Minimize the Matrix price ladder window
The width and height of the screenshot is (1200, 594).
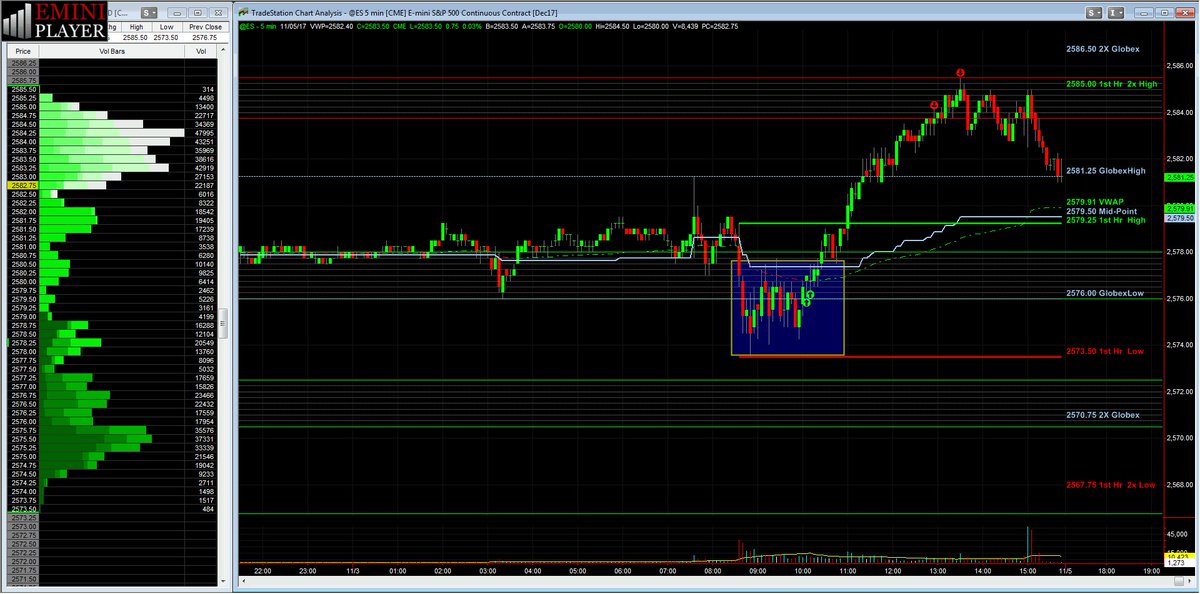click(176, 12)
